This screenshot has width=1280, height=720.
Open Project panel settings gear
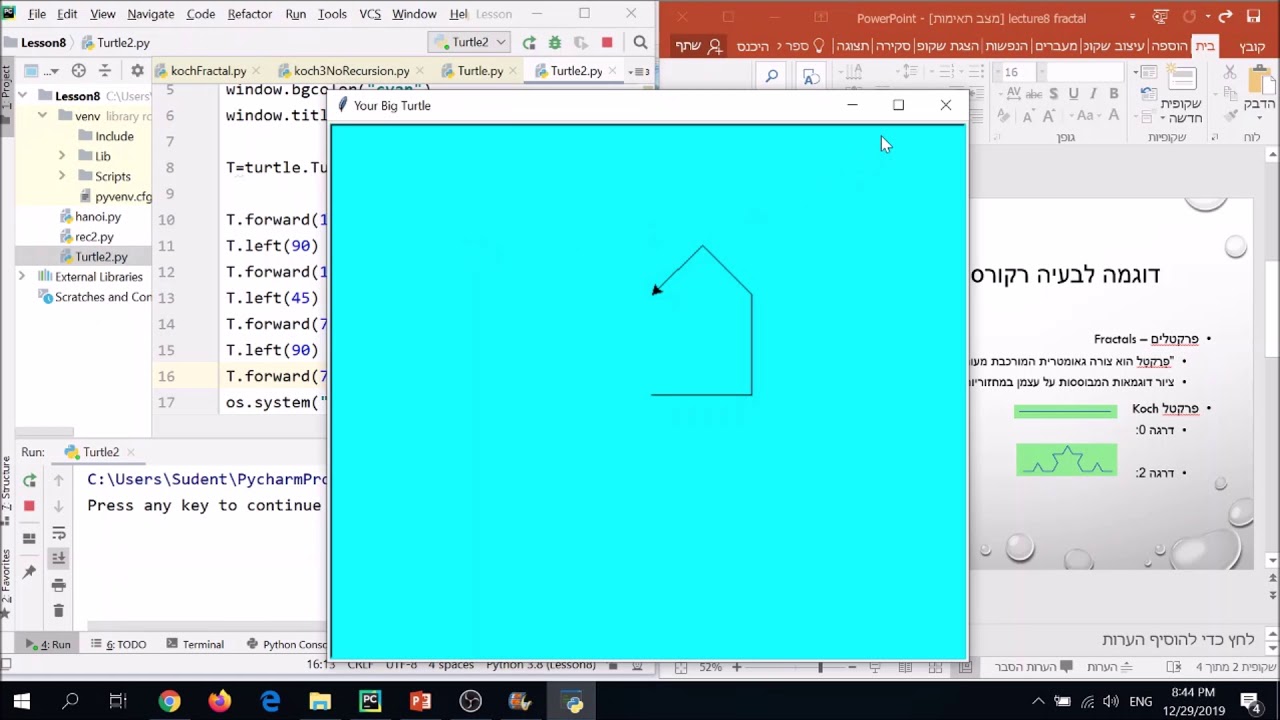137,70
